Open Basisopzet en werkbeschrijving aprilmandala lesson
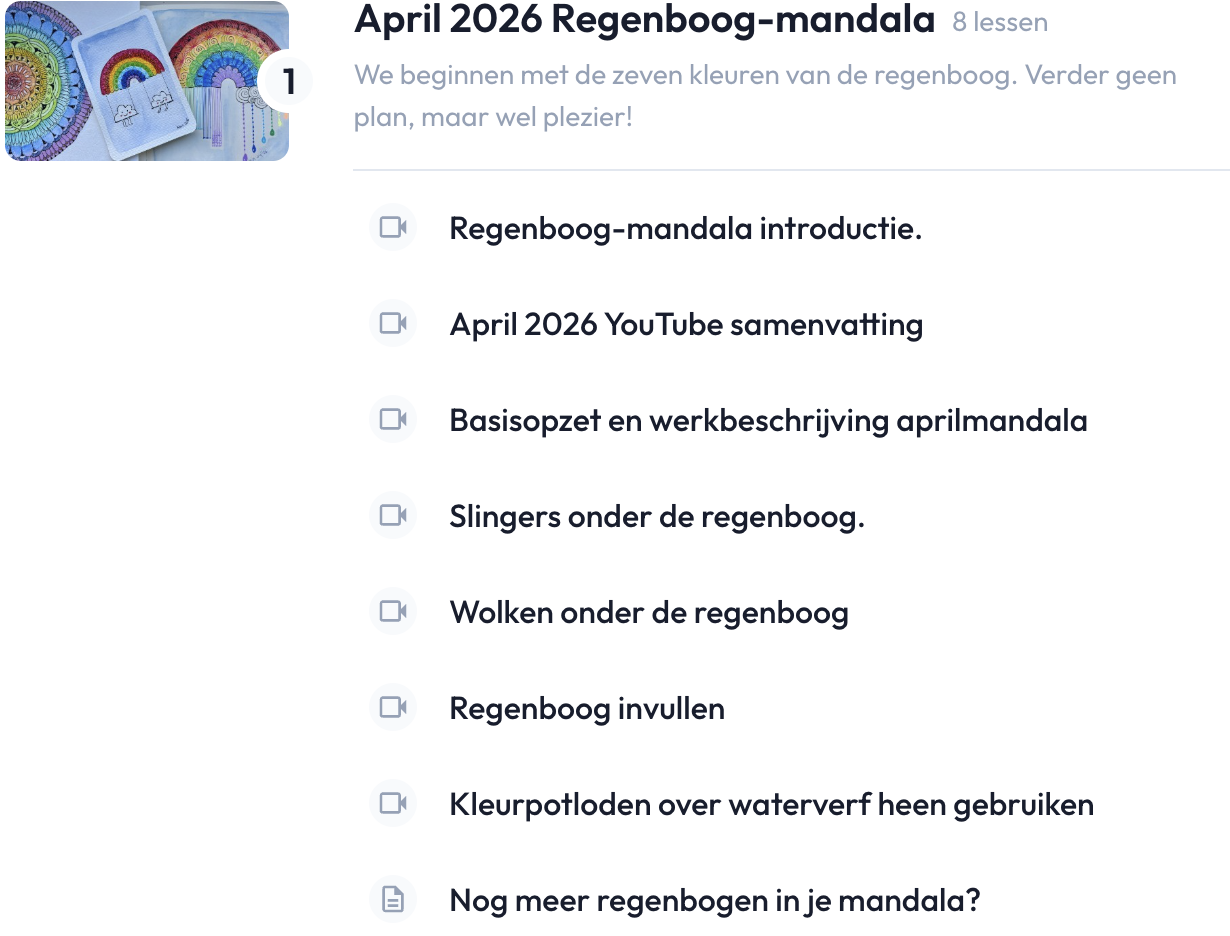 click(x=768, y=421)
